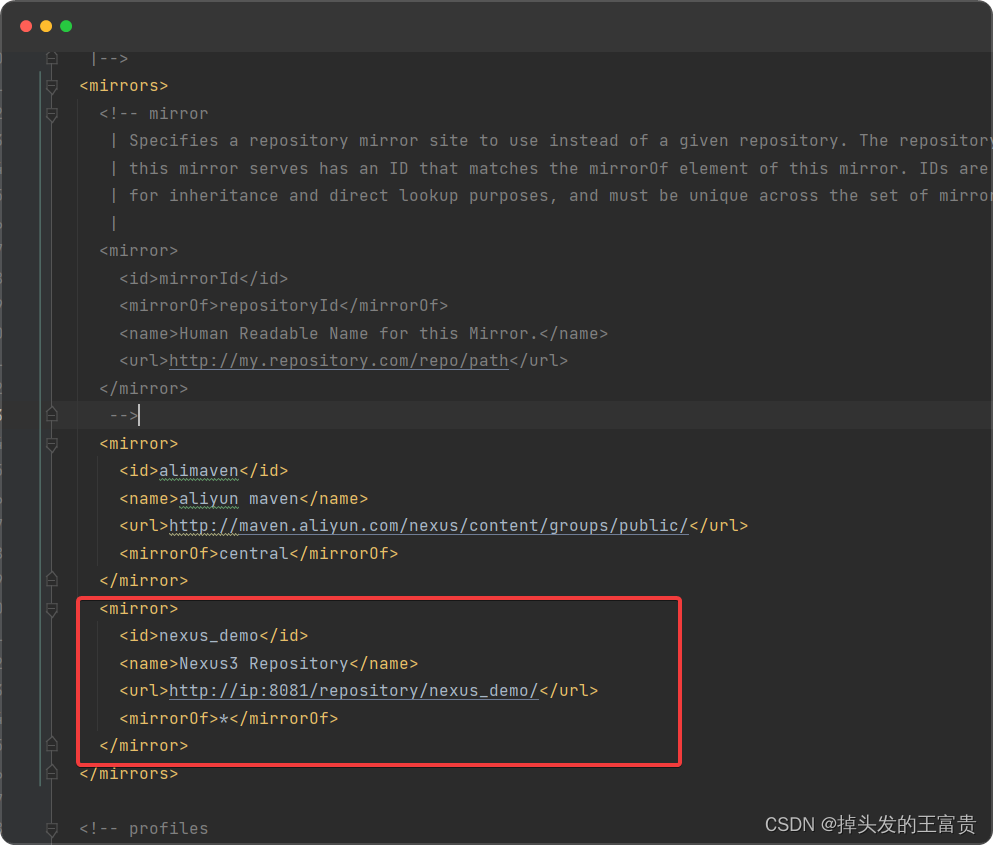Collapse the <mirrors> block fold marker
This screenshot has height=845, width=993.
click(x=52, y=86)
